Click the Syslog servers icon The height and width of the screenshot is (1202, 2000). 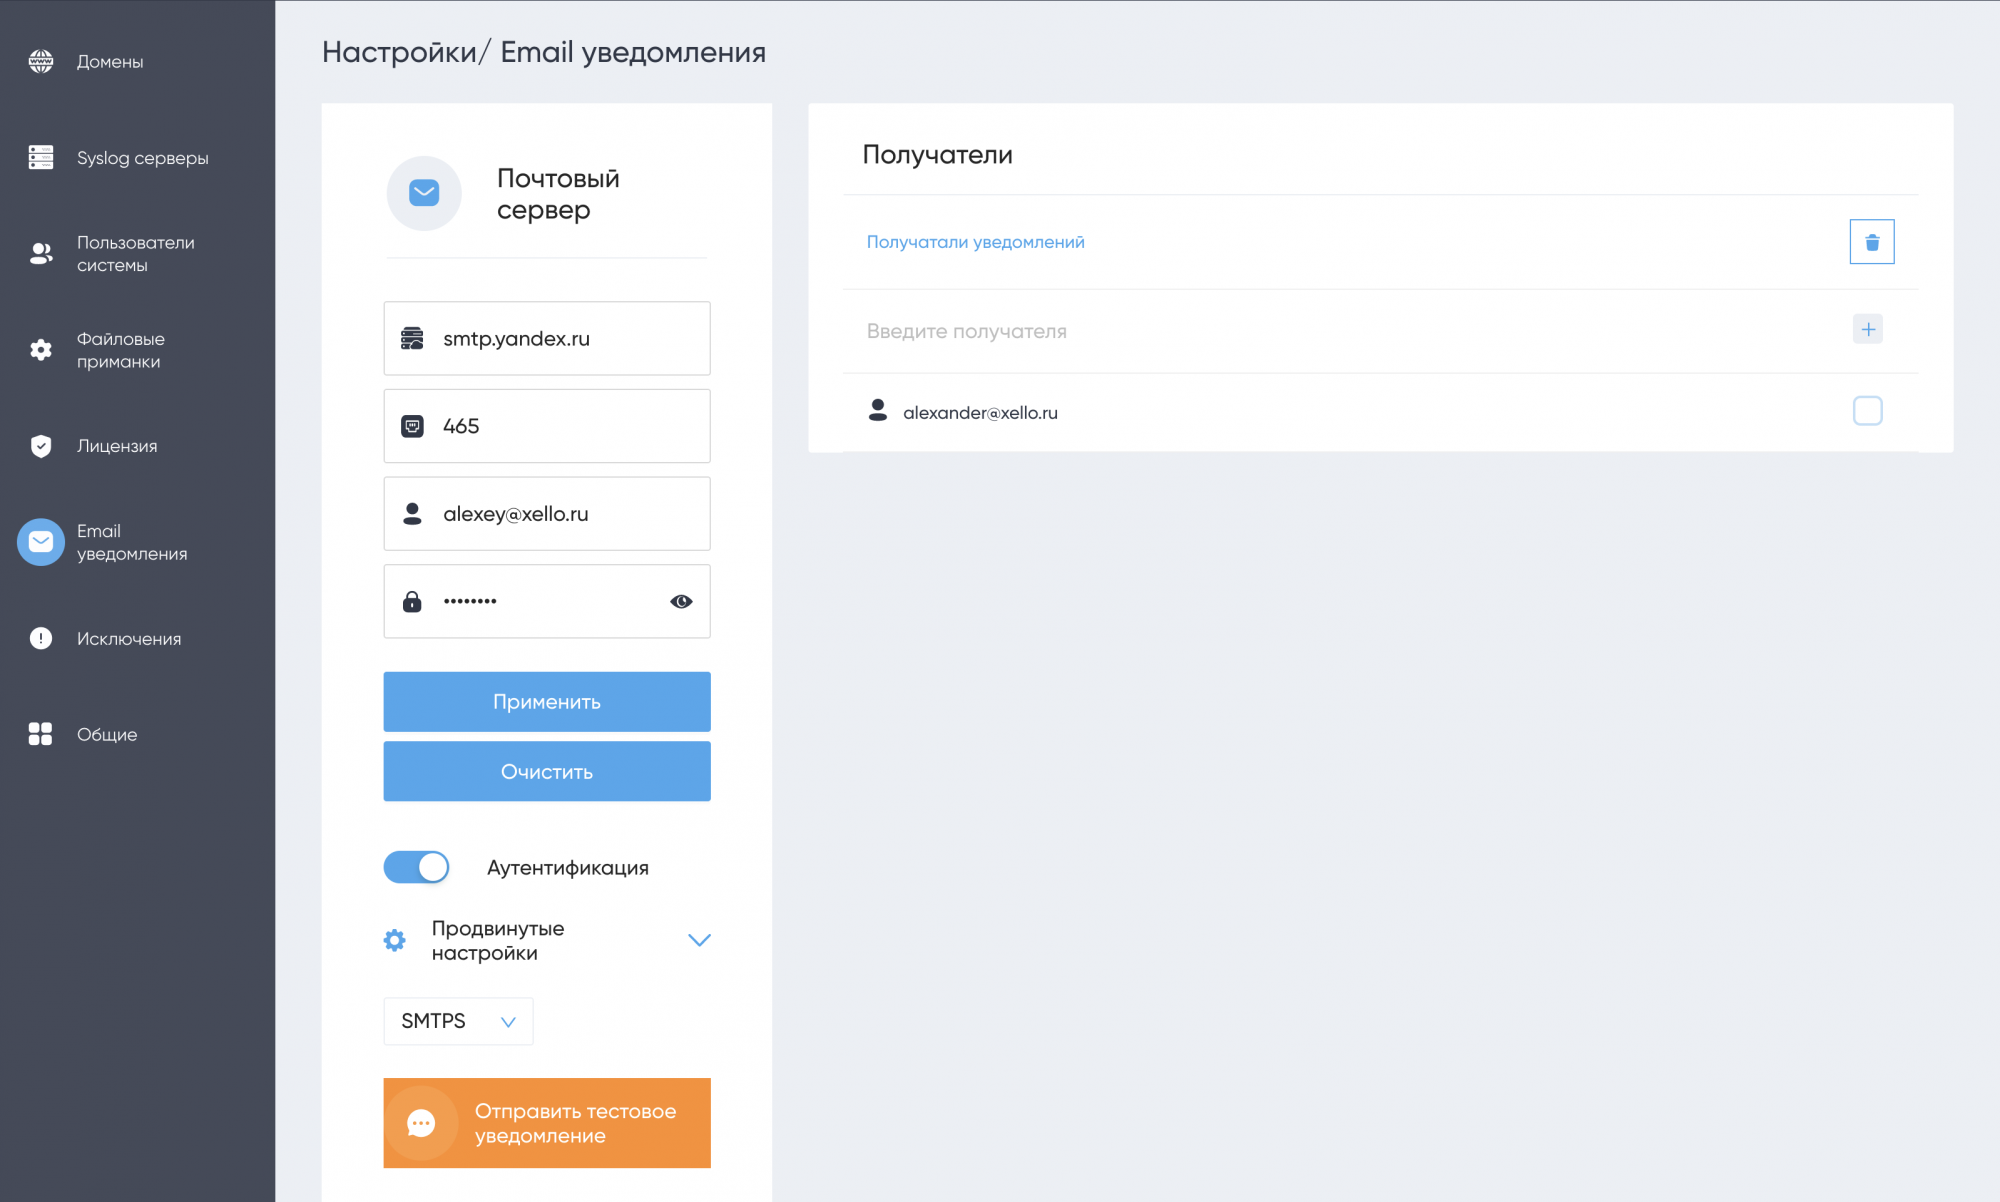[41, 157]
